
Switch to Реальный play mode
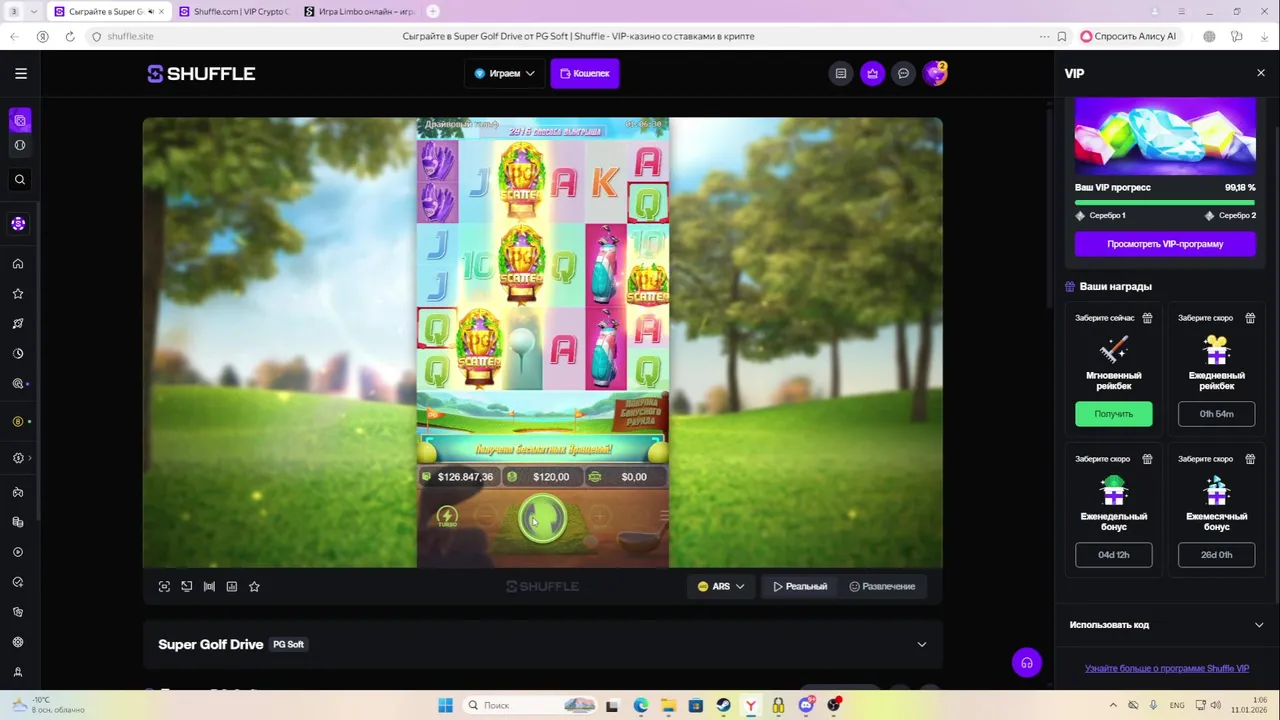(800, 587)
